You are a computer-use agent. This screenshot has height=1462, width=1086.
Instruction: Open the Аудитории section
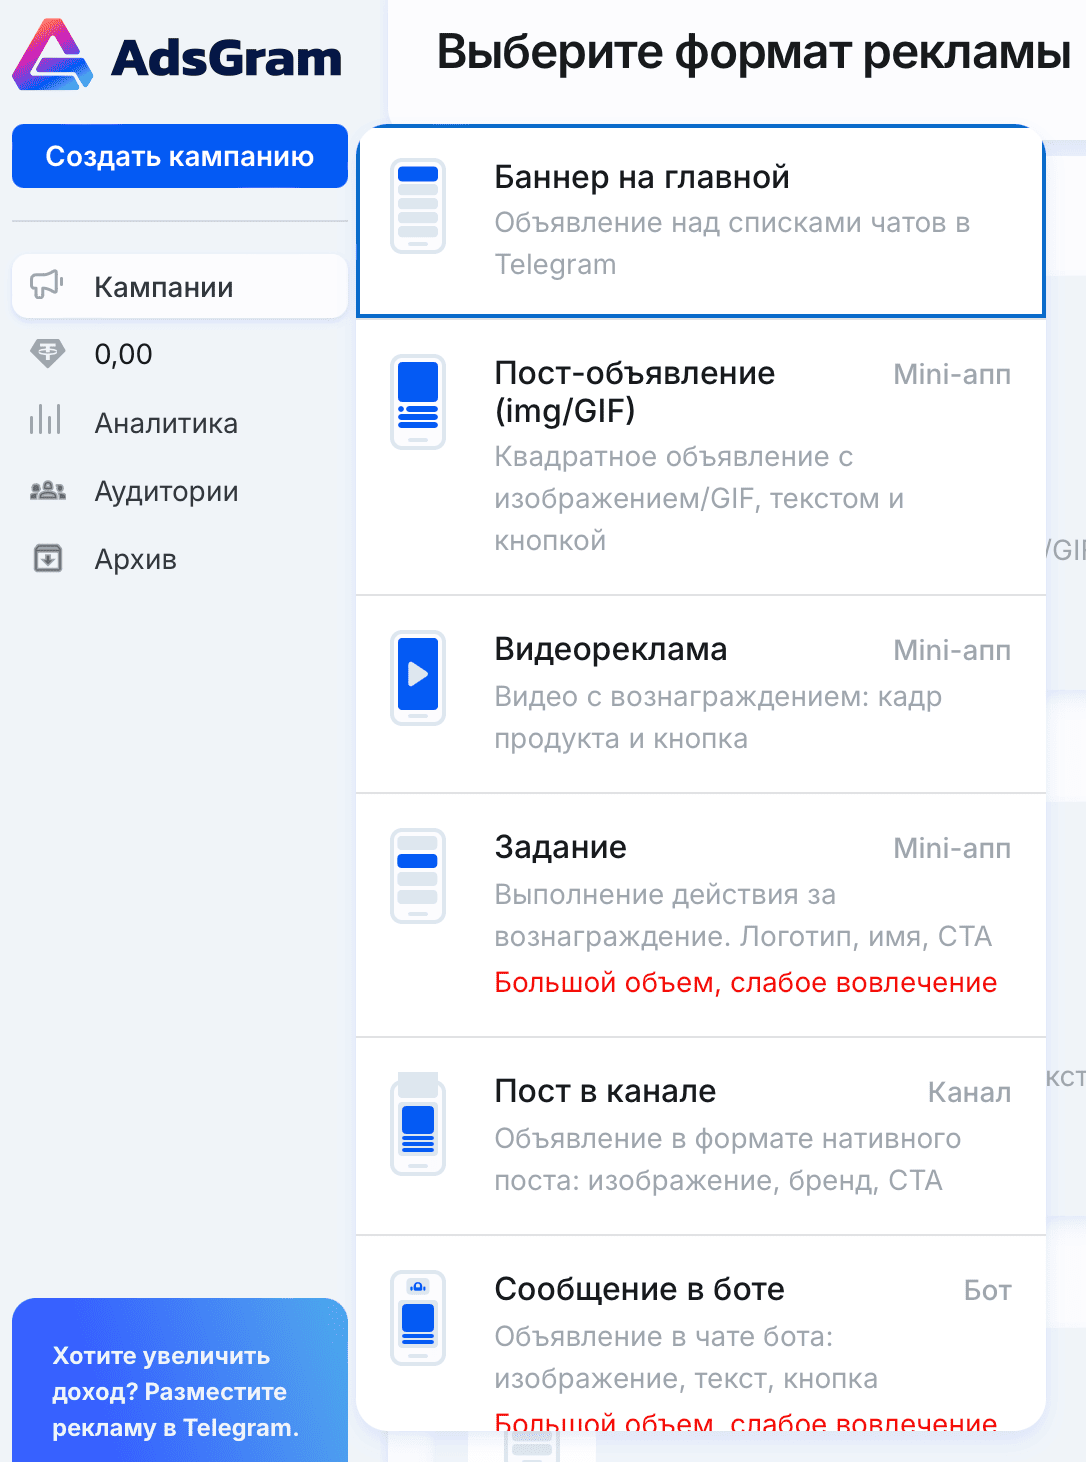(x=166, y=491)
